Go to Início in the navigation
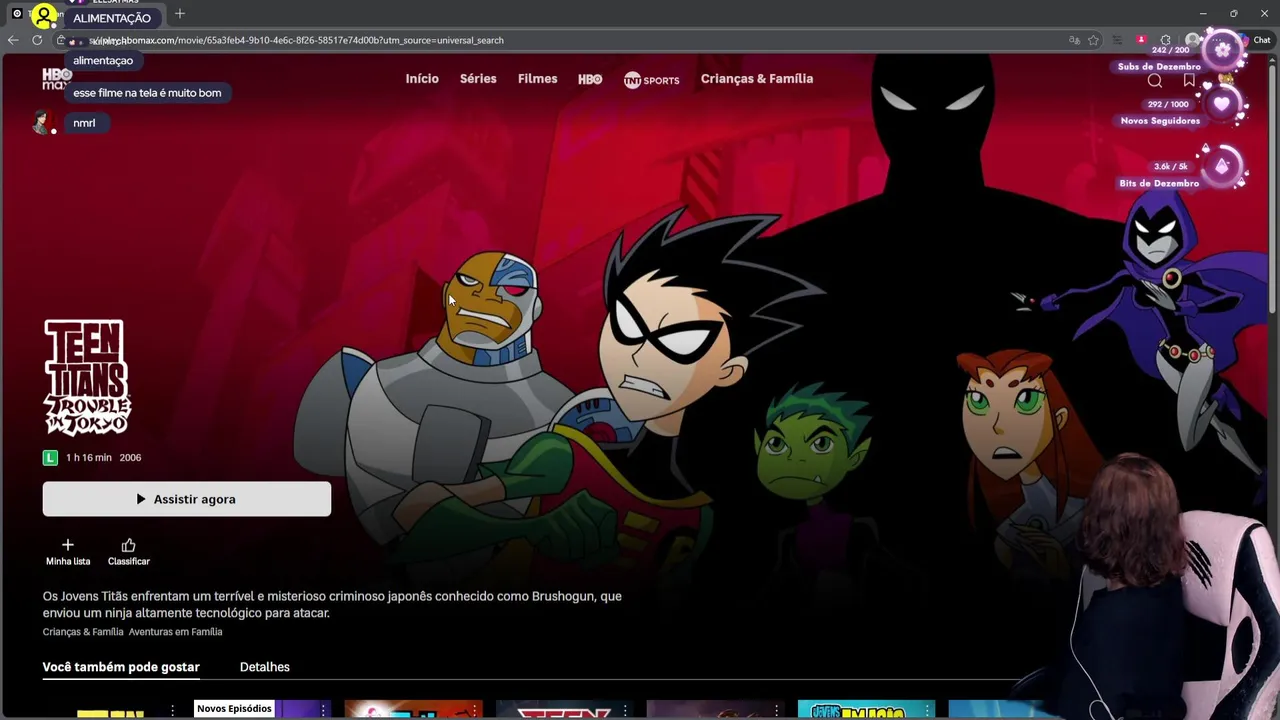This screenshot has height=720, width=1280. pyautogui.click(x=422, y=78)
